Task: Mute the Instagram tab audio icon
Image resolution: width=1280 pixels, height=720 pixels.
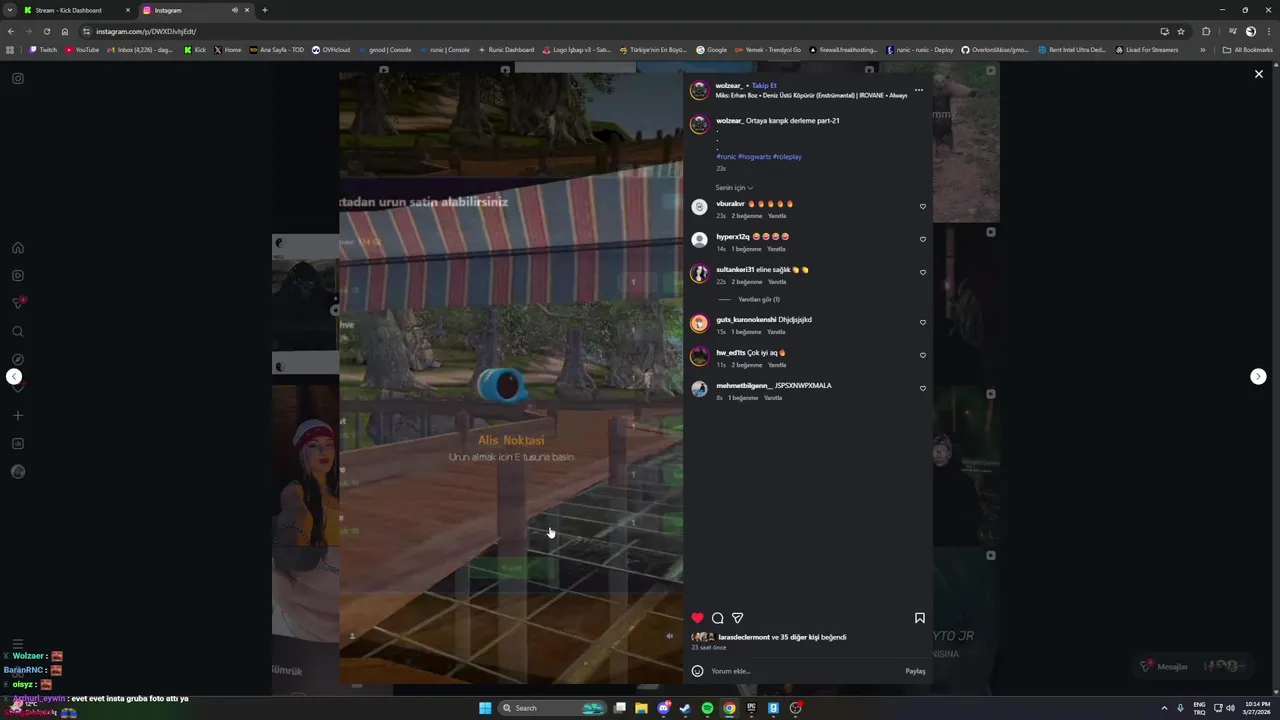Action: [x=235, y=10]
